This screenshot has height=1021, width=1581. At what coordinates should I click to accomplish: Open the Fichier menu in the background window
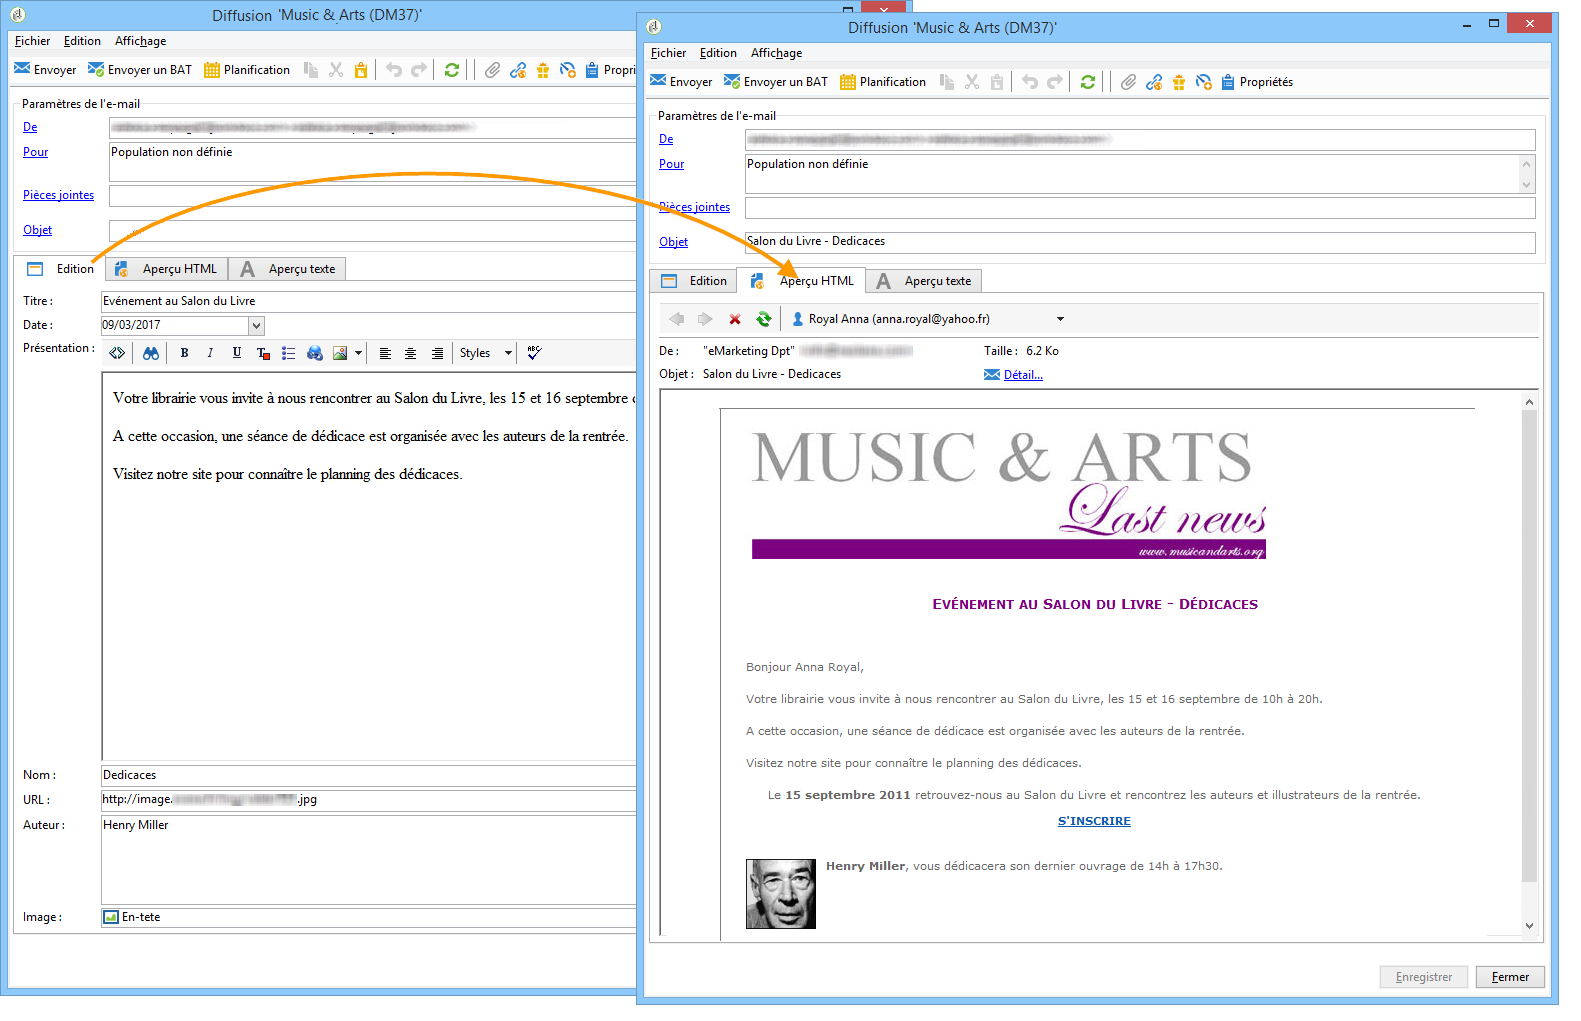click(x=33, y=41)
